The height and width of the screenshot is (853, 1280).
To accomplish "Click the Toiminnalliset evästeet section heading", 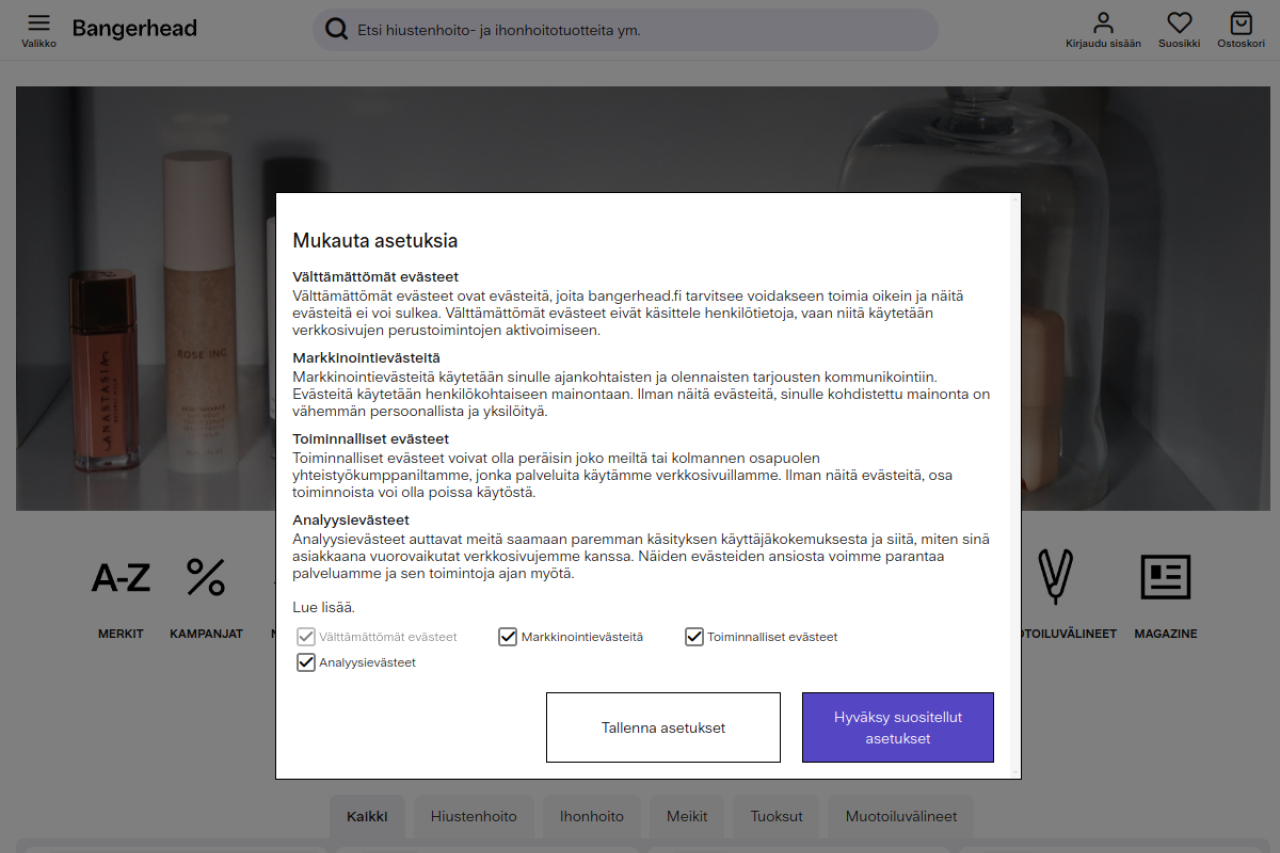I will tap(370, 439).
